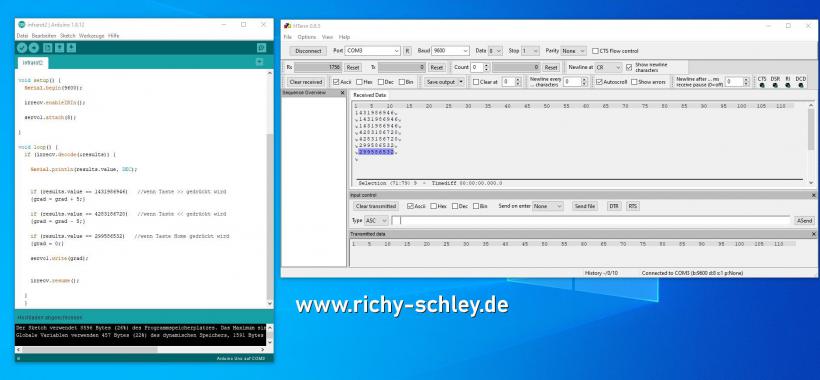Open the Arduino Serial Monitor icon
This screenshot has height=380, width=820.
[x=261, y=48]
